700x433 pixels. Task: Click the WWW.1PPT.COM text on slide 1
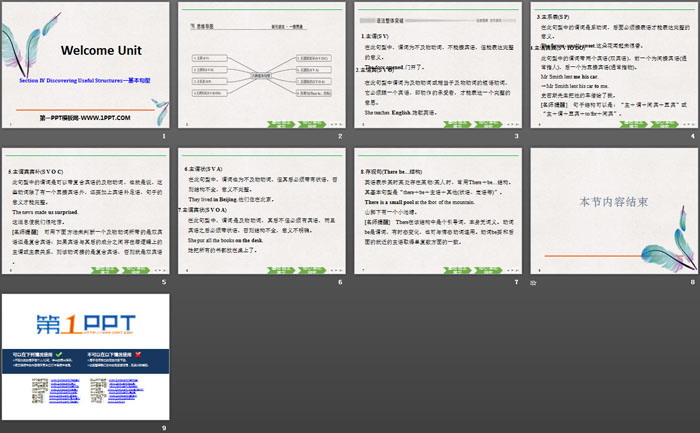click(86, 118)
